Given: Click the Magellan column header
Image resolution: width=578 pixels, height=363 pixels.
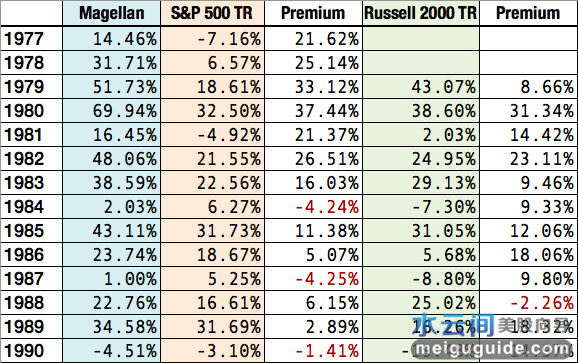Looking at the screenshot, I should 112,13.
